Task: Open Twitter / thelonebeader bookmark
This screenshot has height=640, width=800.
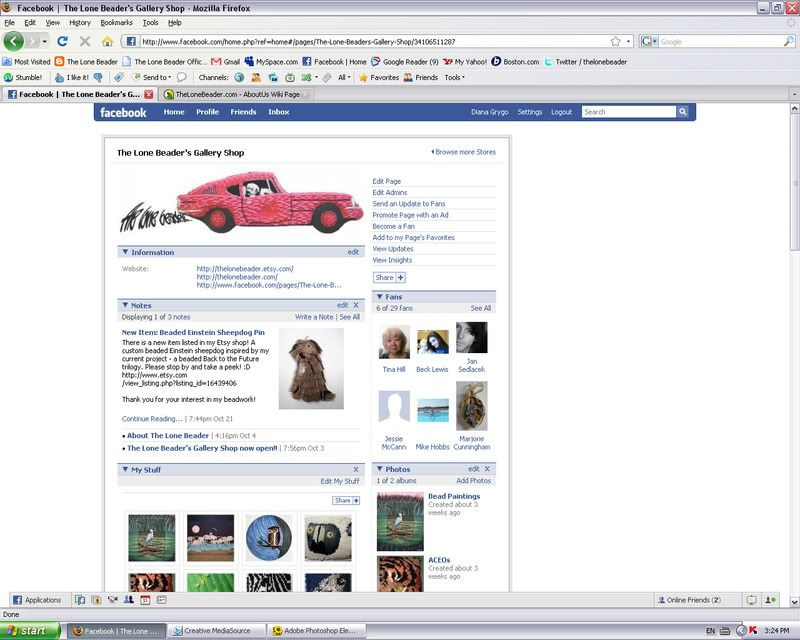Action: pyautogui.click(x=585, y=62)
